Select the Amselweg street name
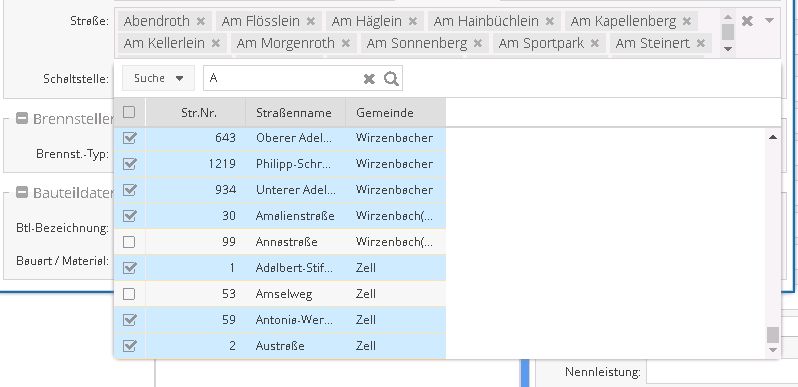This screenshot has width=798, height=387. tap(284, 294)
